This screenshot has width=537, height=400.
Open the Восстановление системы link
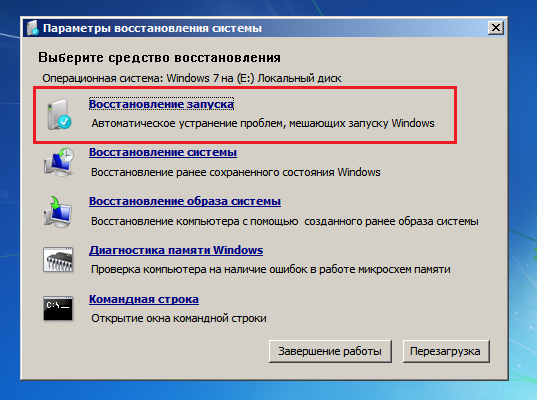coord(163,152)
